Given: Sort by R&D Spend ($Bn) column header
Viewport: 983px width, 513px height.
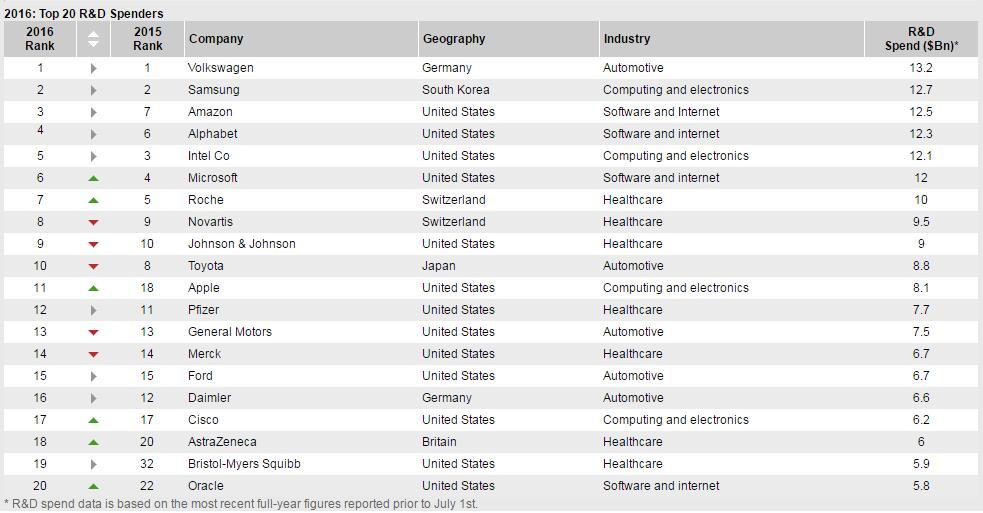Looking at the screenshot, I should pyautogui.click(x=921, y=39).
